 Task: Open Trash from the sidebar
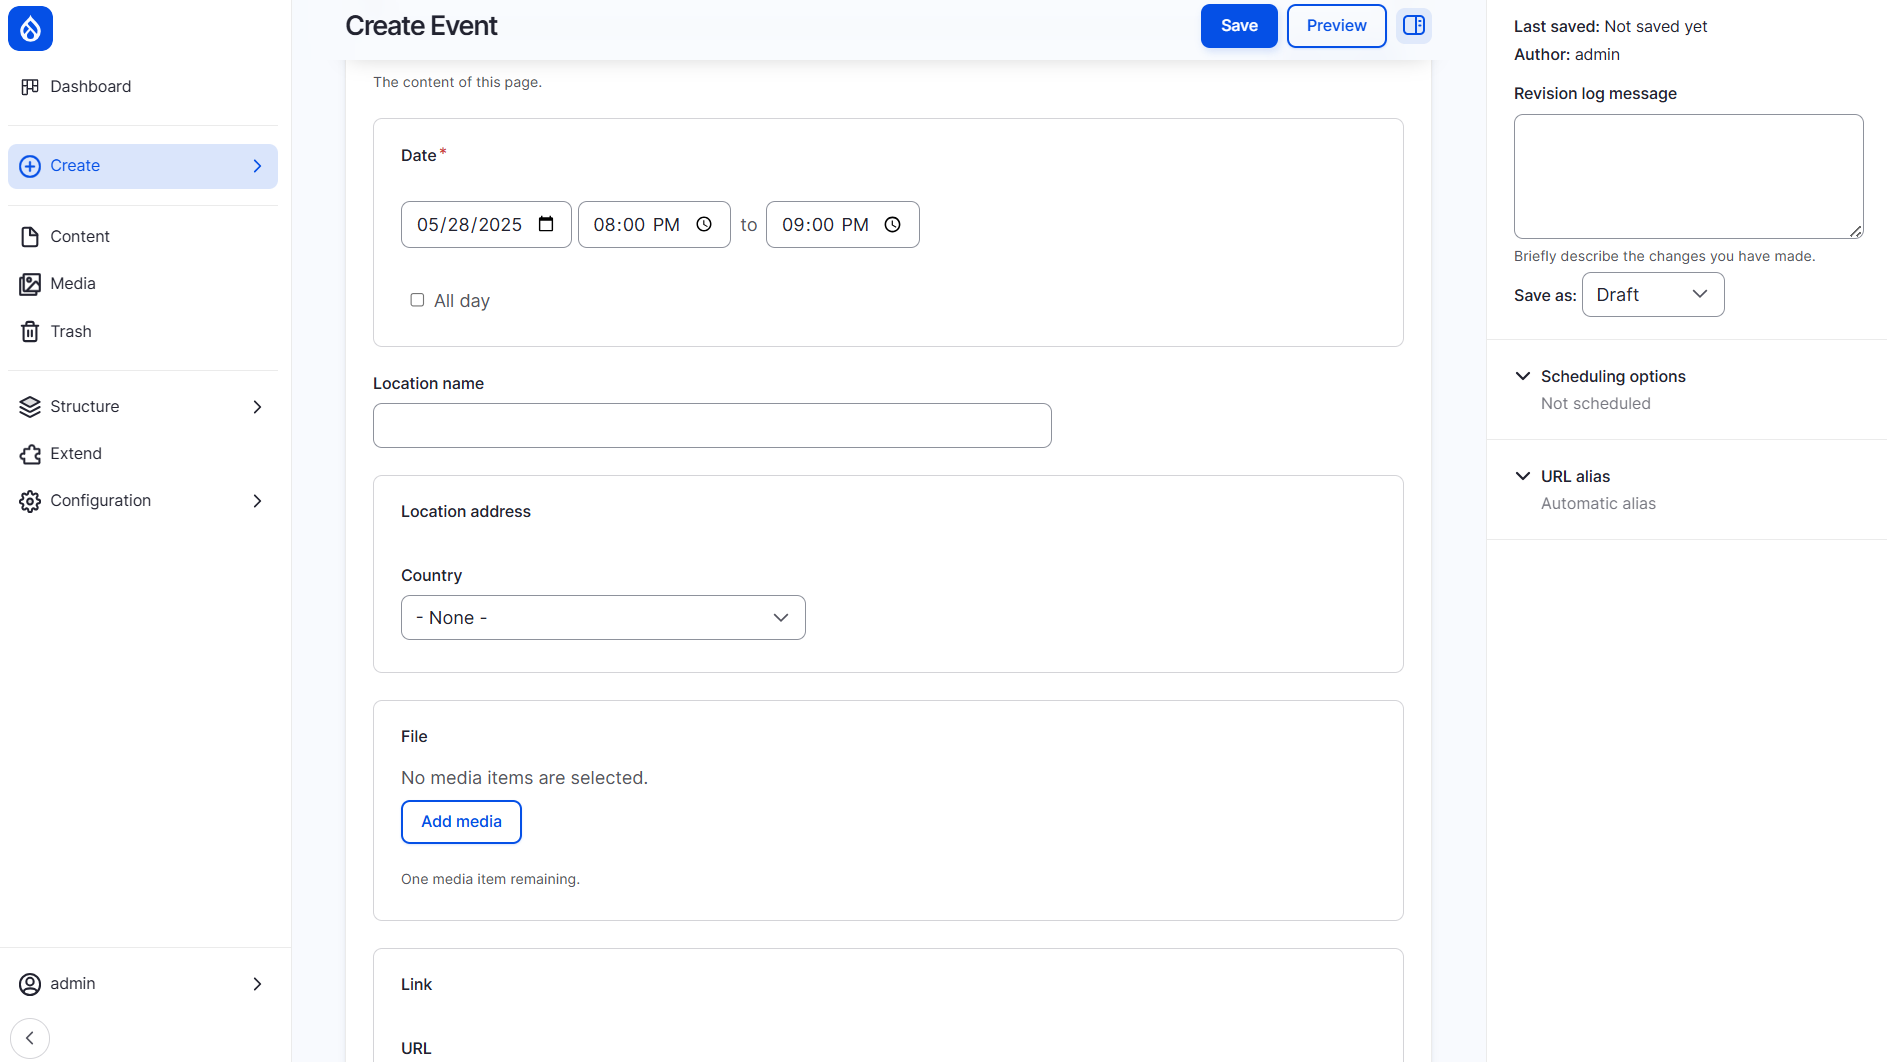pyautogui.click(x=71, y=331)
